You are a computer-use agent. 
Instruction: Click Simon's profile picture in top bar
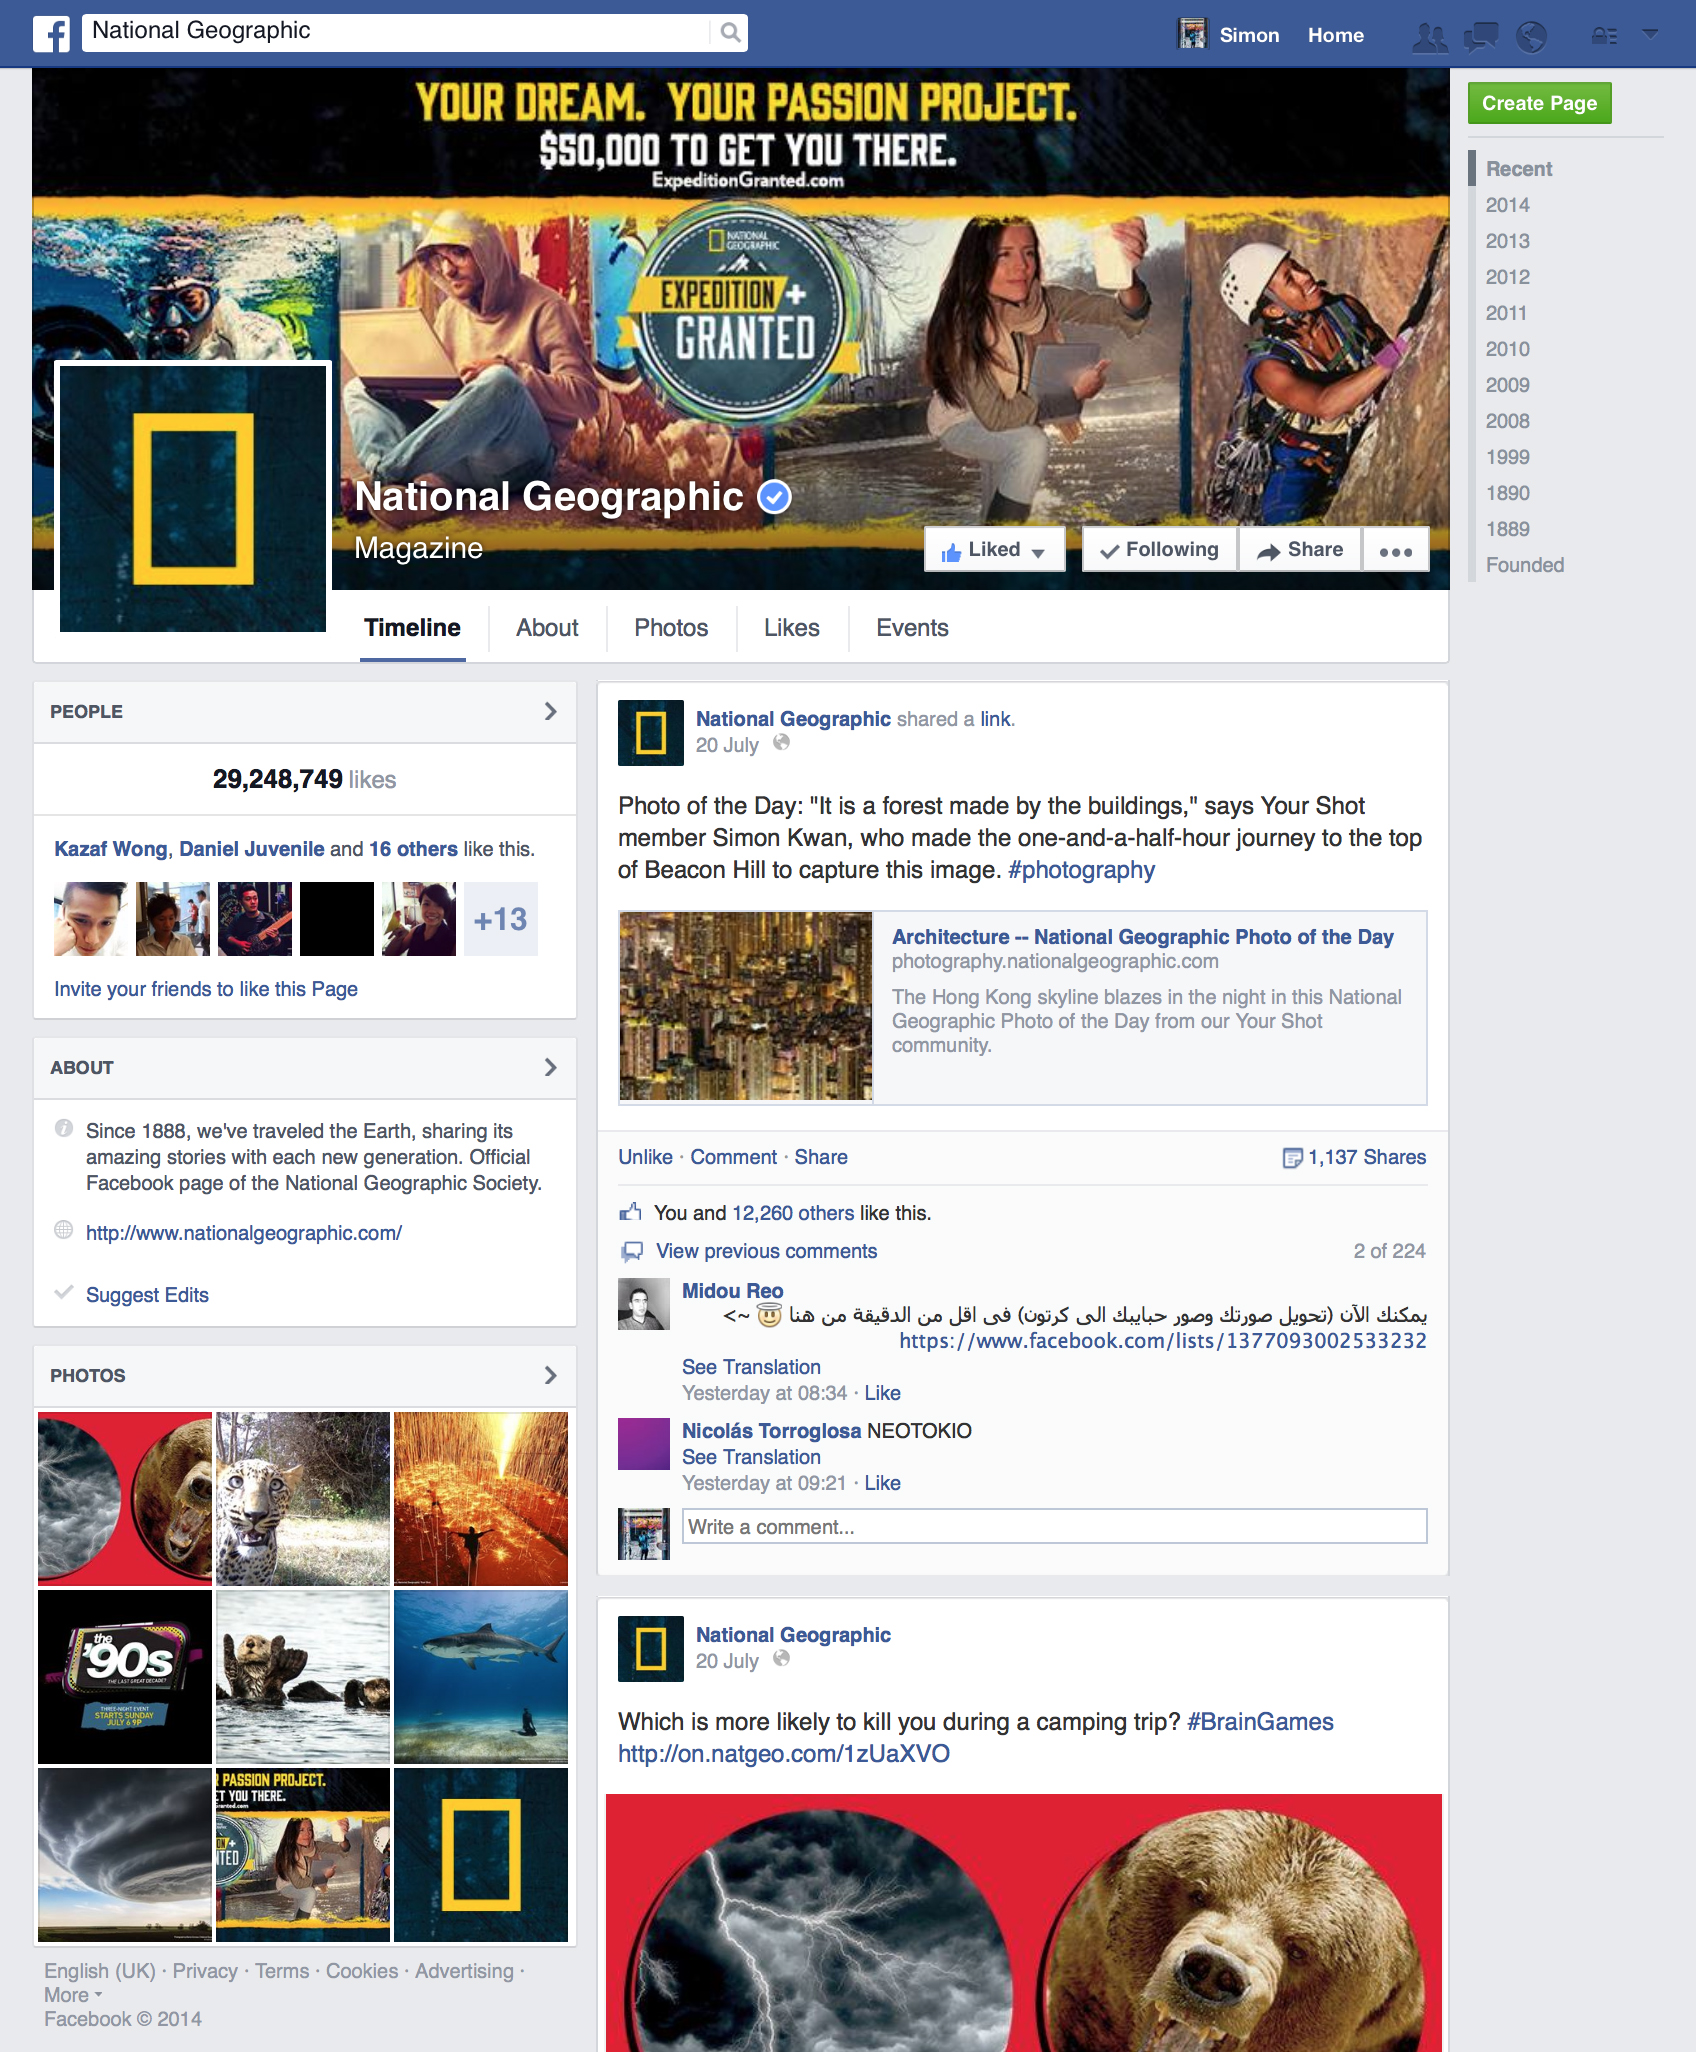(x=1192, y=34)
